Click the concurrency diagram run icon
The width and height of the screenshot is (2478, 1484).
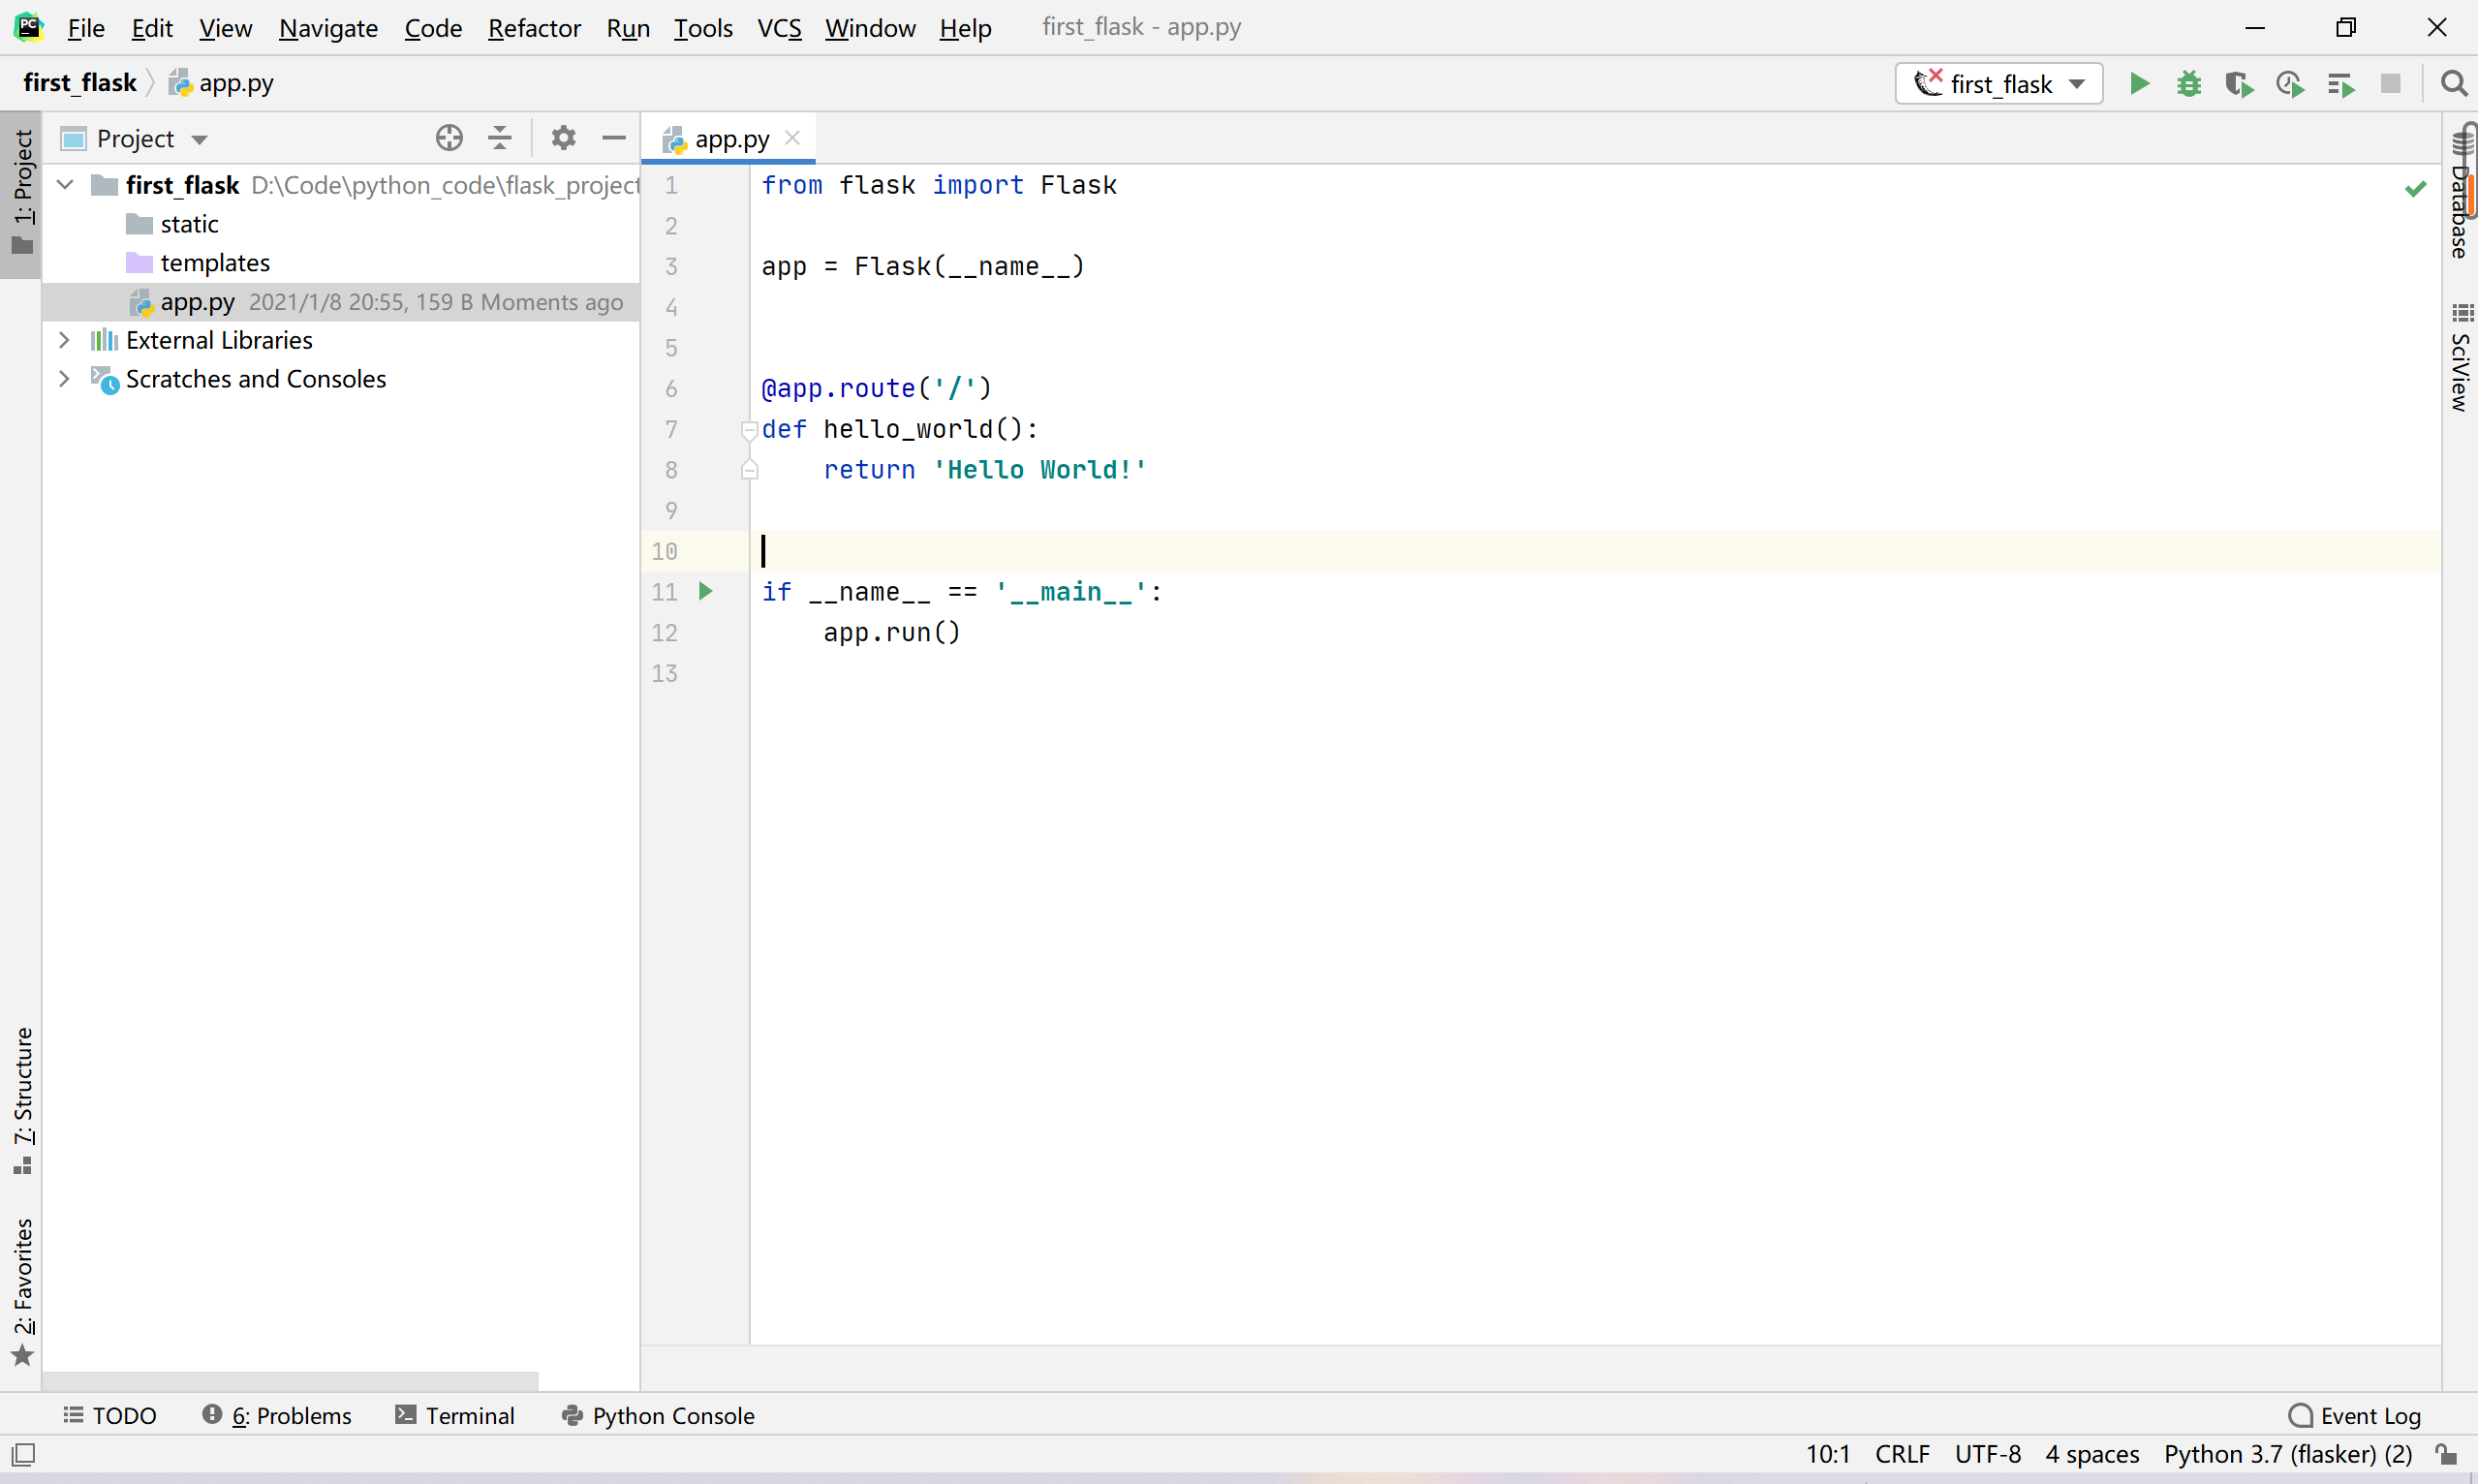click(x=2340, y=84)
